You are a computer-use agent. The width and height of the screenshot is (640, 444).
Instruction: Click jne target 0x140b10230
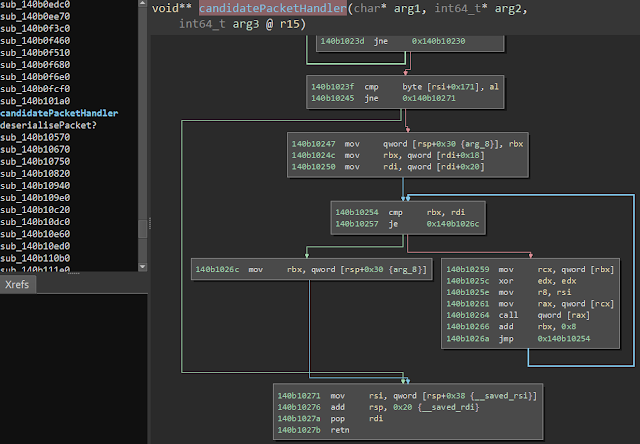click(438, 41)
